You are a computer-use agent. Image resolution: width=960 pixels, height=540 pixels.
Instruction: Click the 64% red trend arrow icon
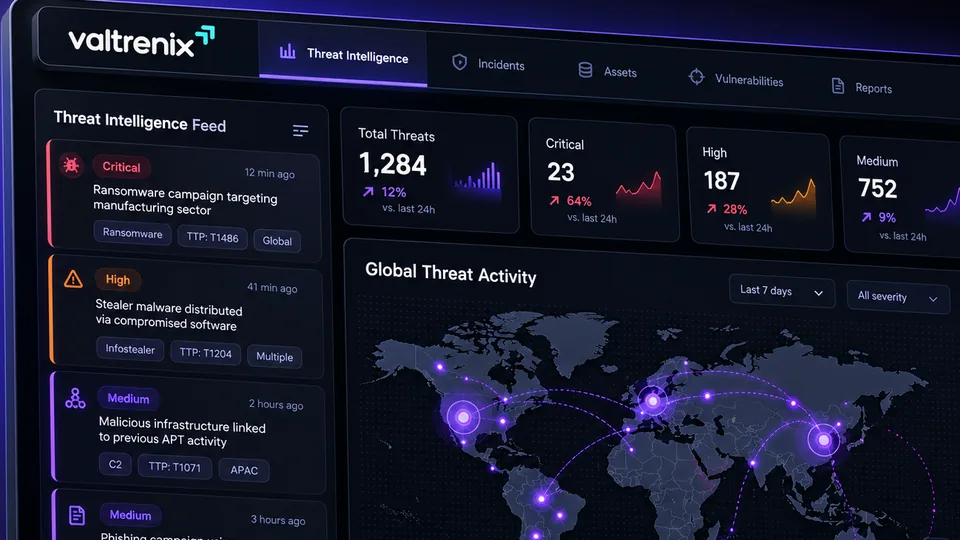point(554,200)
